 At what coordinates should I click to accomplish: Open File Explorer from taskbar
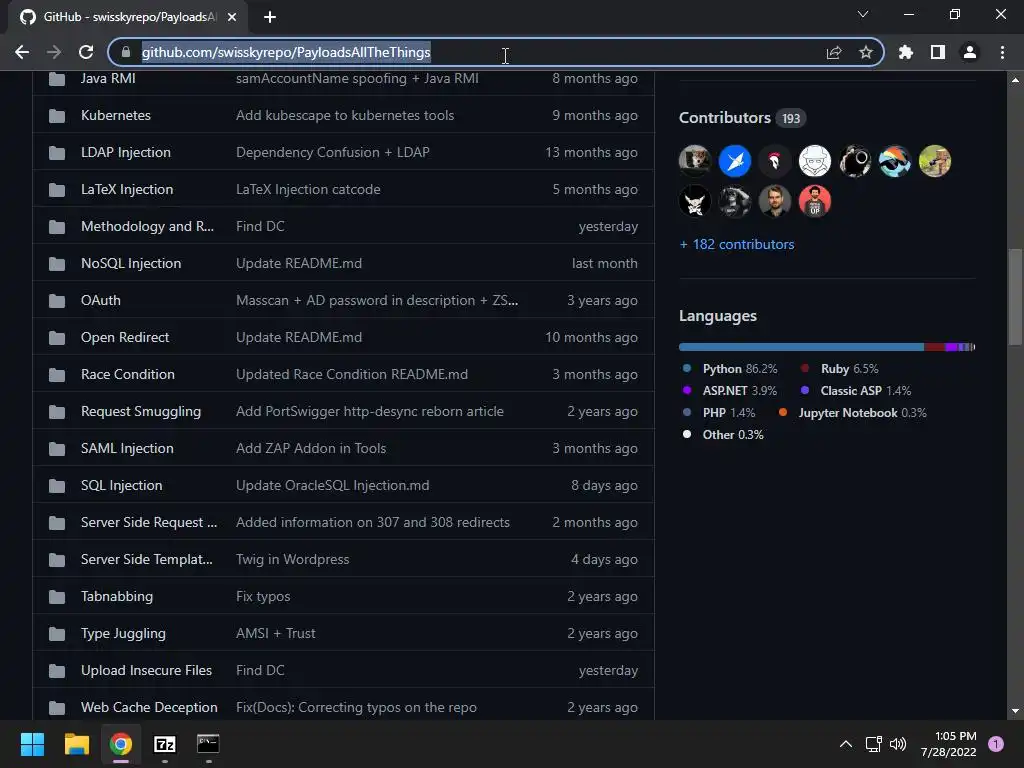pyautogui.click(x=76, y=744)
